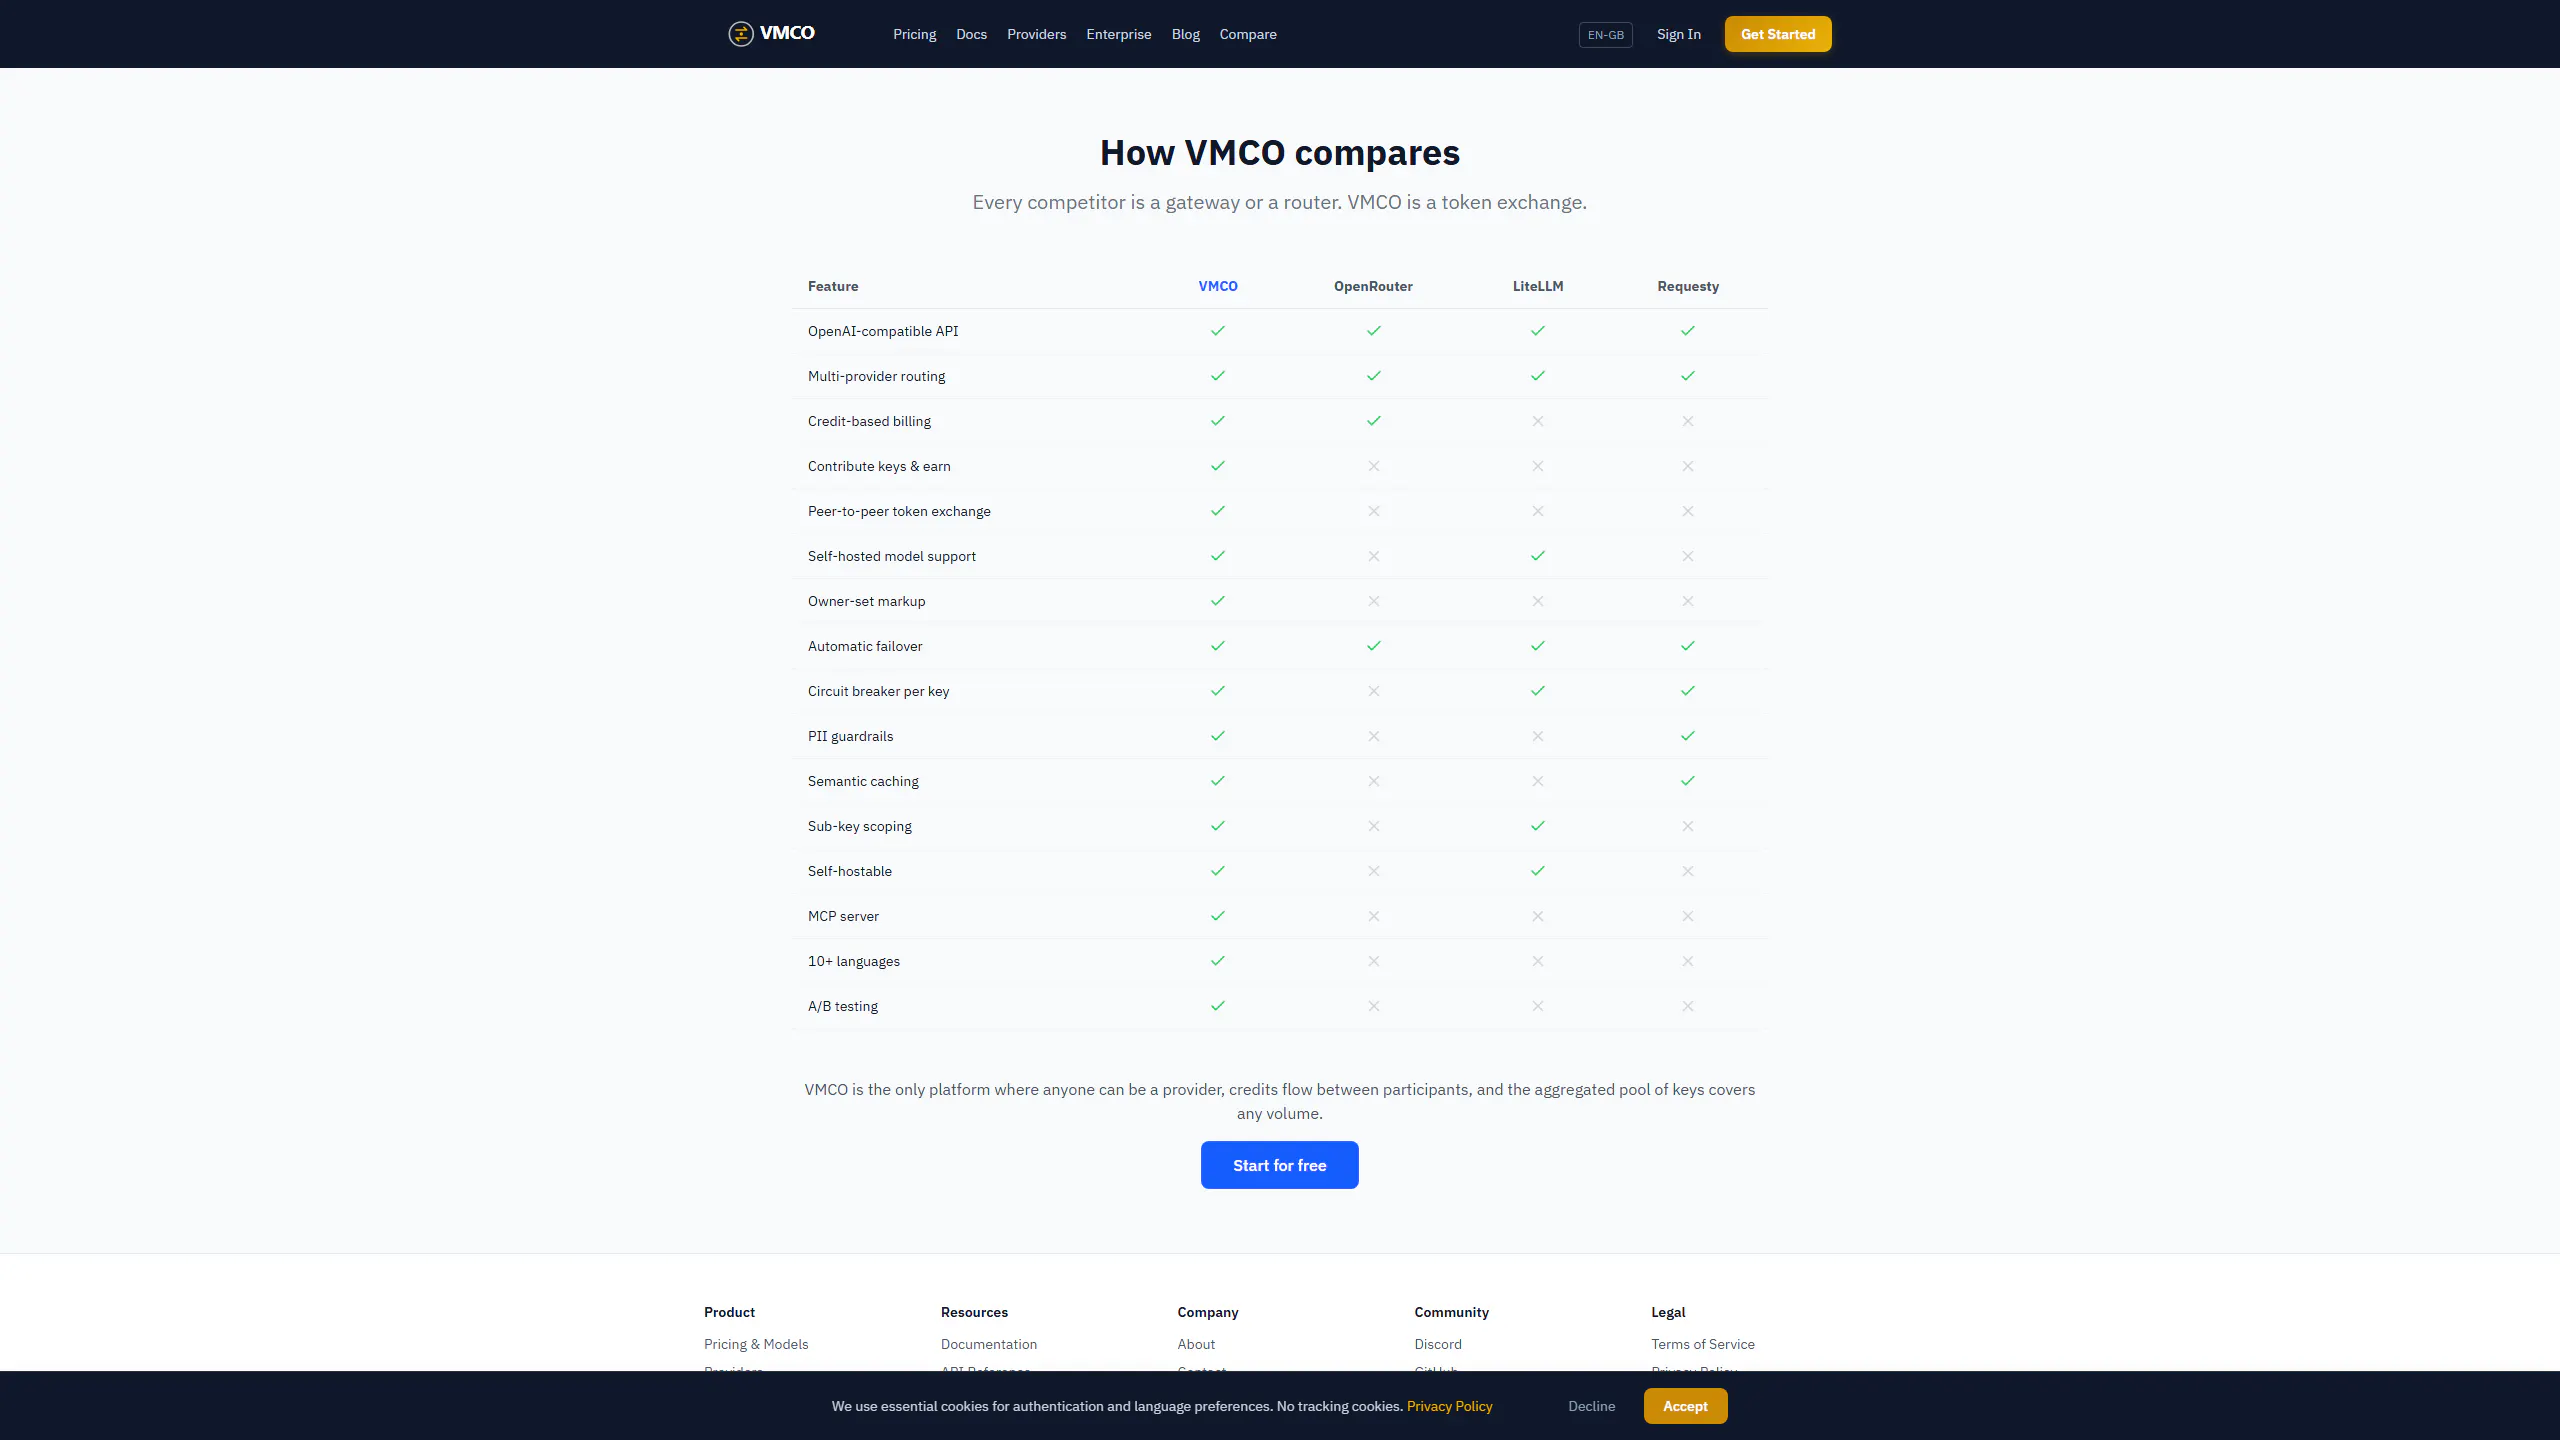Image resolution: width=2560 pixels, height=1440 pixels.
Task: Click the 'How VMCO compares' heading
Action: (x=1280, y=152)
